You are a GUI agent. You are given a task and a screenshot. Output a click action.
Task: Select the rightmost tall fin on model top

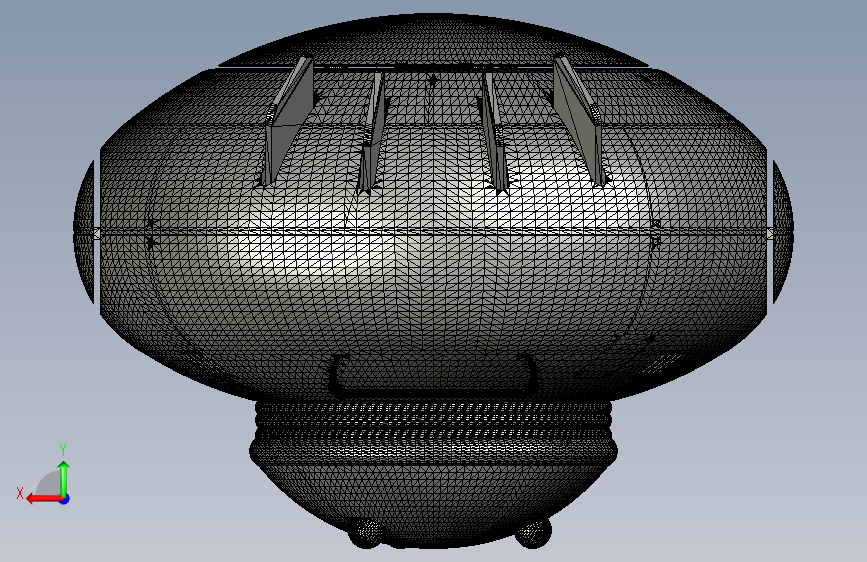(x=581, y=119)
